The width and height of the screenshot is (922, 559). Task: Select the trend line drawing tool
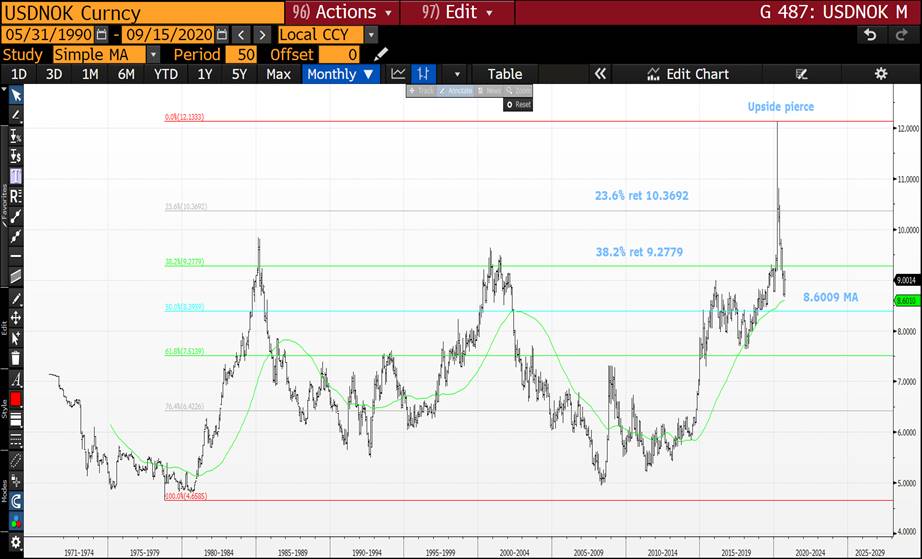16,115
